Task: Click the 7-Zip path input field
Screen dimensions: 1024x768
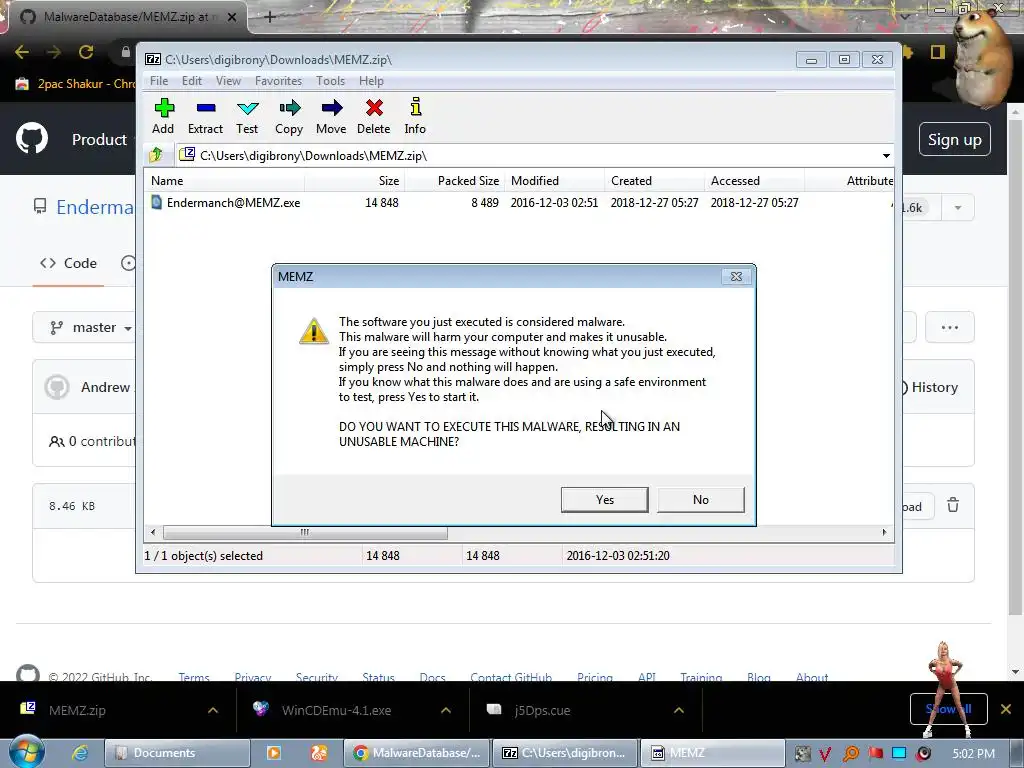Action: (529, 155)
